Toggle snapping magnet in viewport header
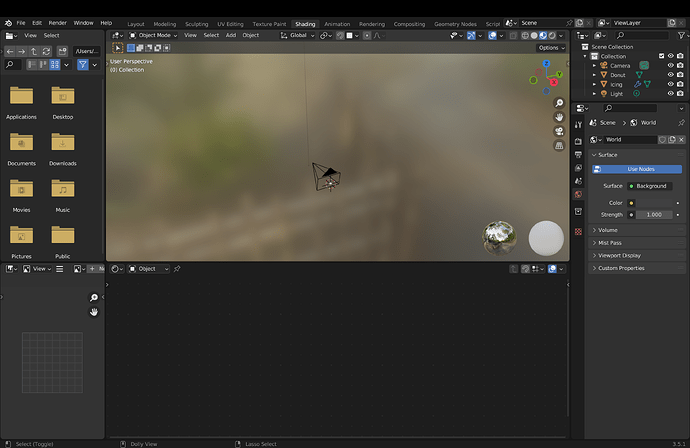The height and width of the screenshot is (448, 690). [x=340, y=36]
